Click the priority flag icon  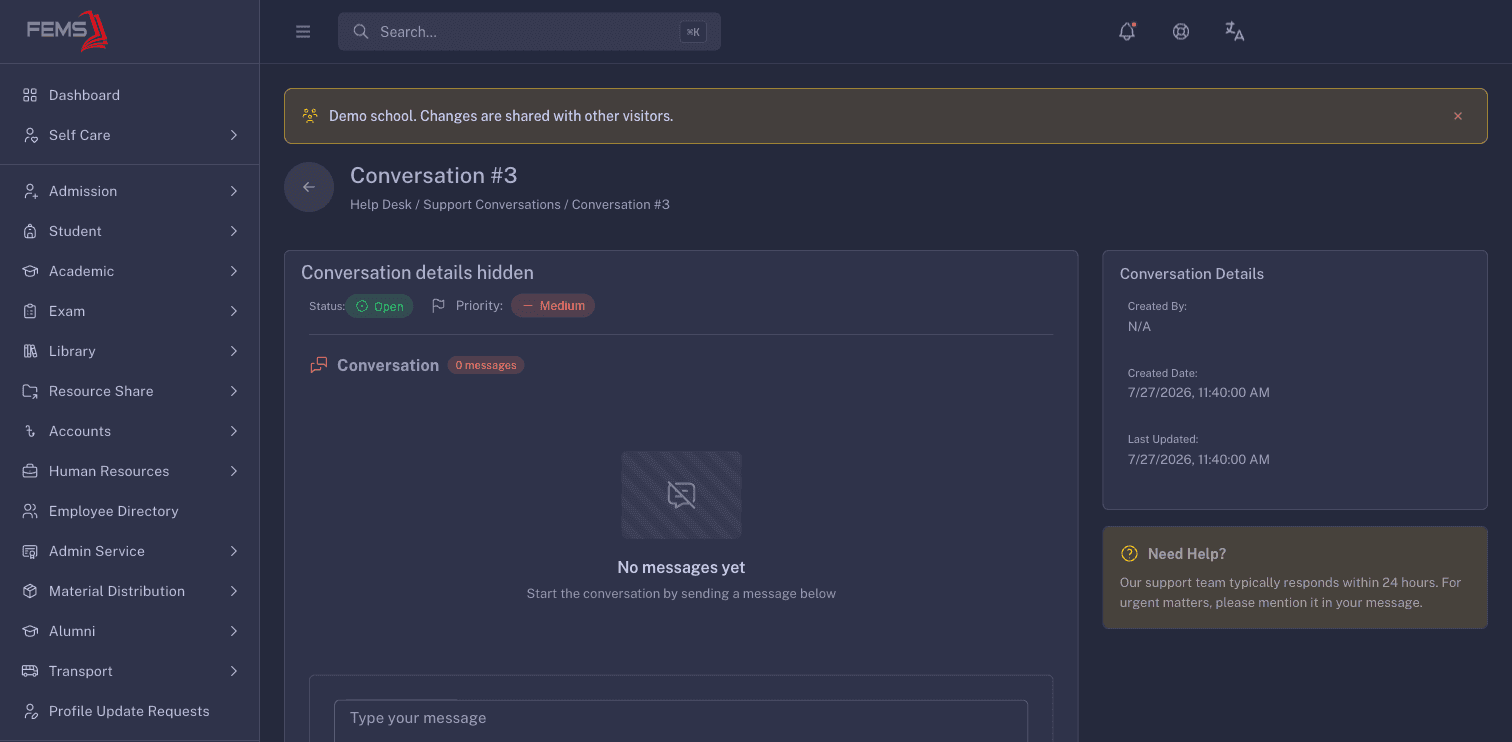438,305
